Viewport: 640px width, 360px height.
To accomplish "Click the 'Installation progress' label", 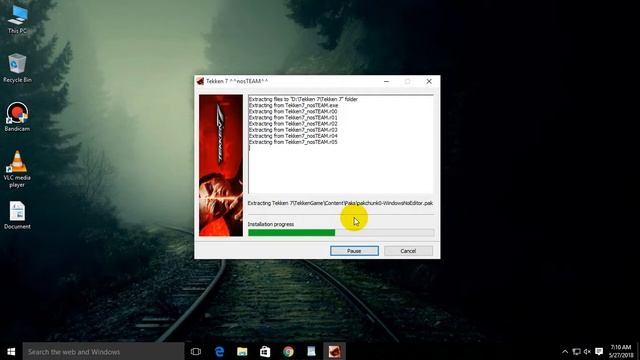I will [271, 224].
